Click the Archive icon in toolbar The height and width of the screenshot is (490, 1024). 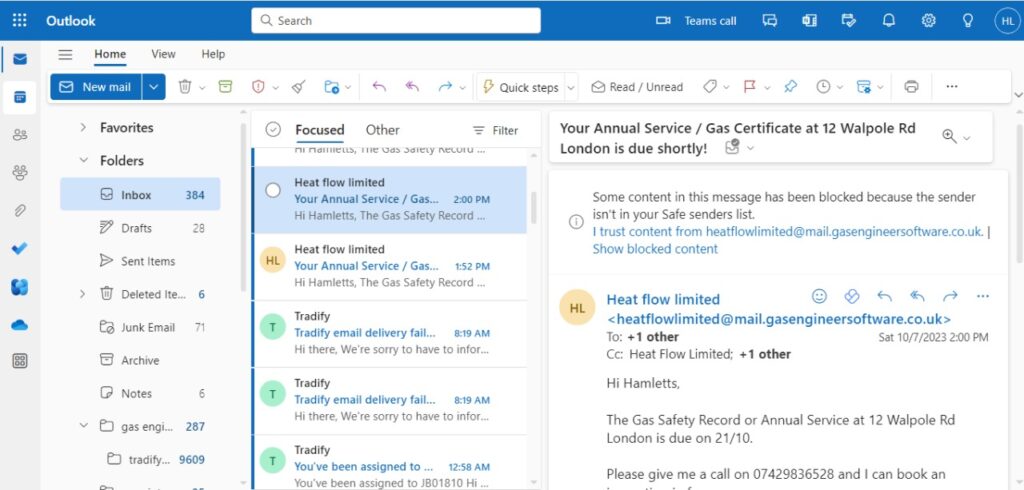pos(225,87)
